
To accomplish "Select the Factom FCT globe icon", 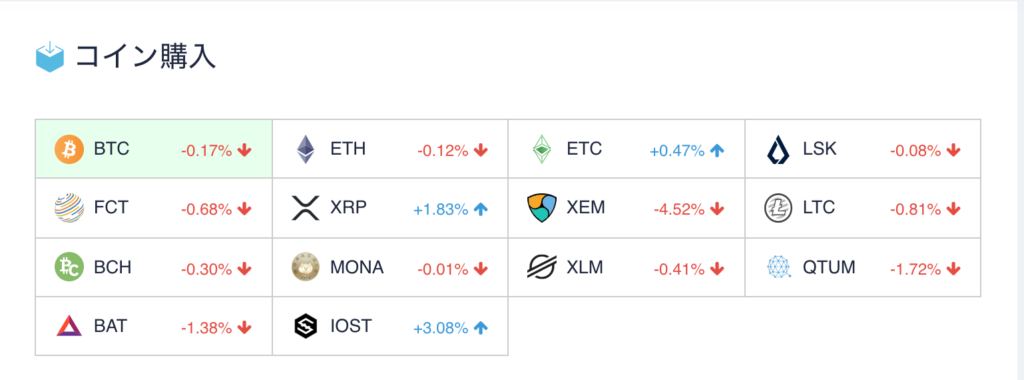I will tap(69, 208).
